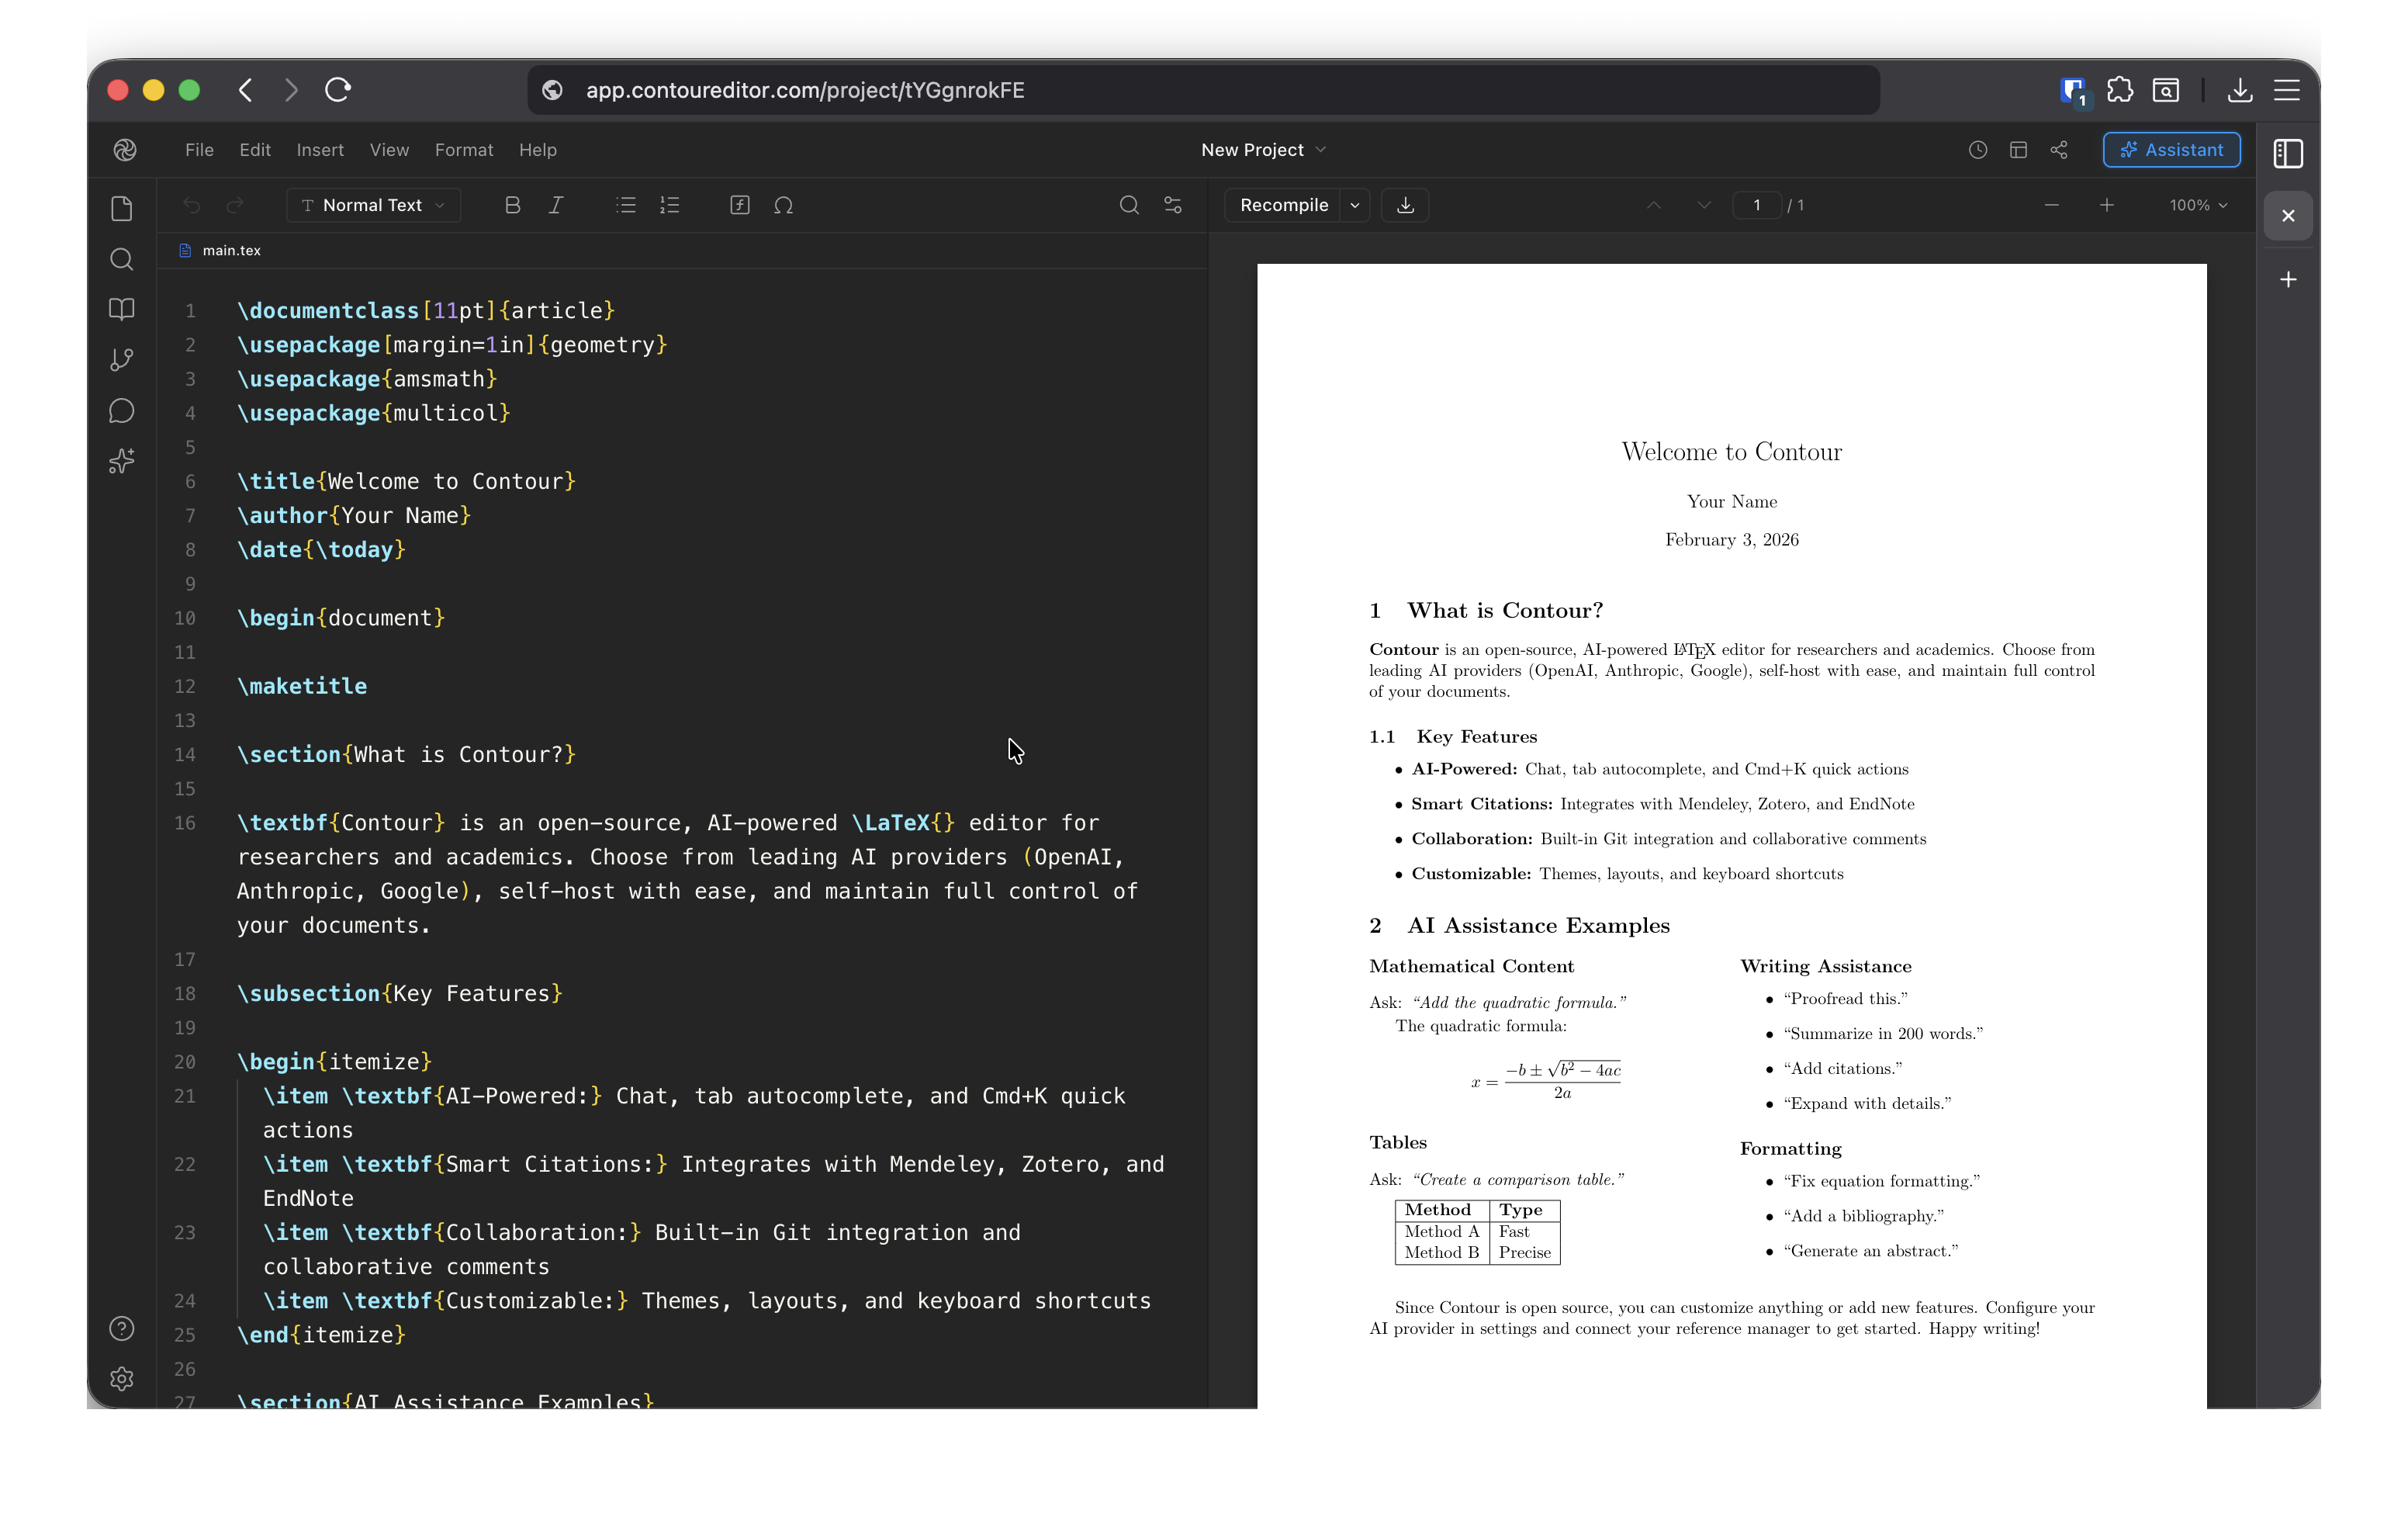Open the search sidebar icon

[122, 259]
